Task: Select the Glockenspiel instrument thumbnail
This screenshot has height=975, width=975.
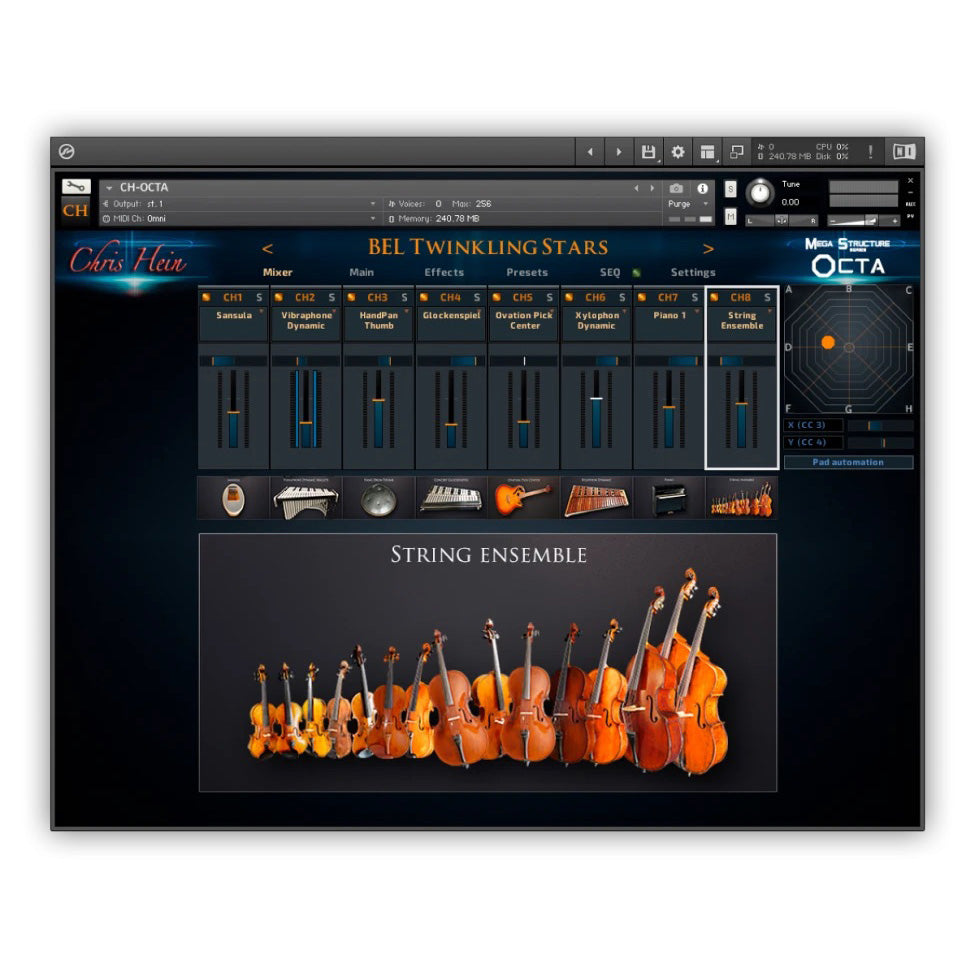Action: (x=451, y=498)
